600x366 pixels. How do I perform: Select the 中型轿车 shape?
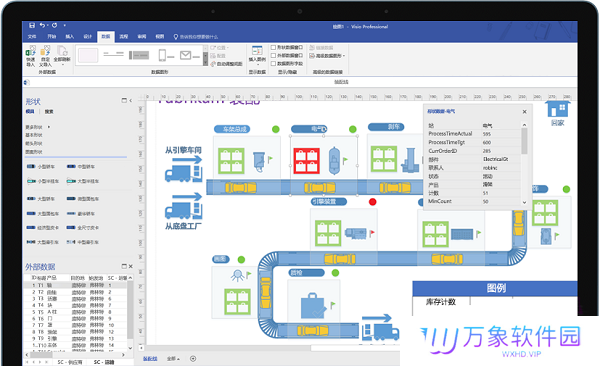[81, 167]
